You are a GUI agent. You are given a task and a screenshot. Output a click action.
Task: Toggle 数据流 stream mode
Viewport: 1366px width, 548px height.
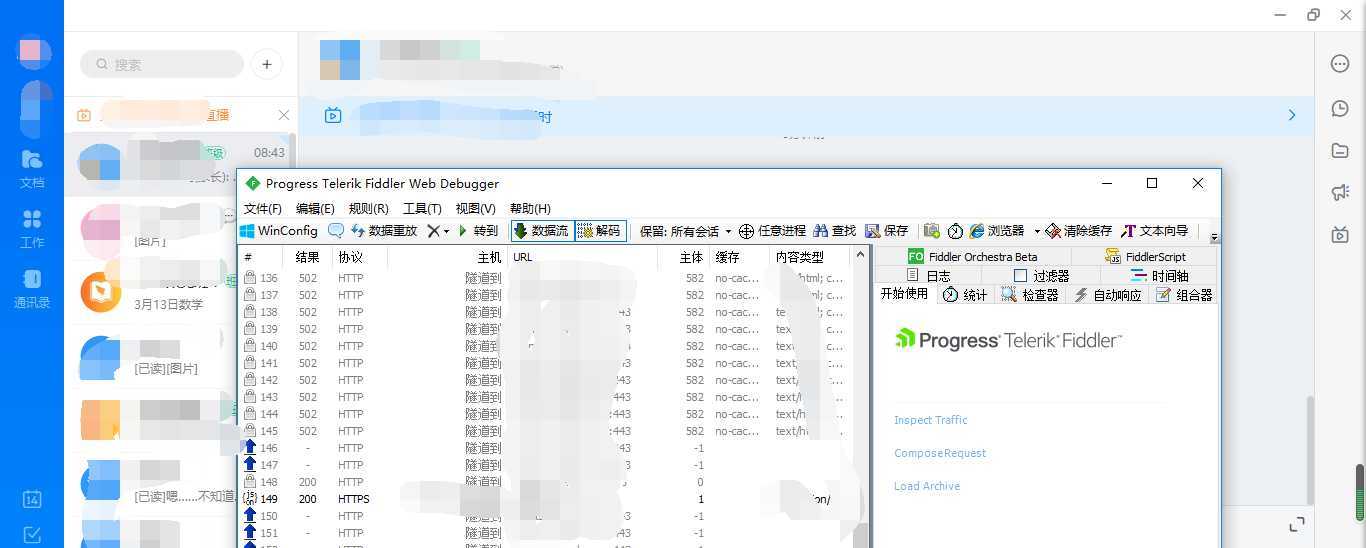pyautogui.click(x=542, y=231)
